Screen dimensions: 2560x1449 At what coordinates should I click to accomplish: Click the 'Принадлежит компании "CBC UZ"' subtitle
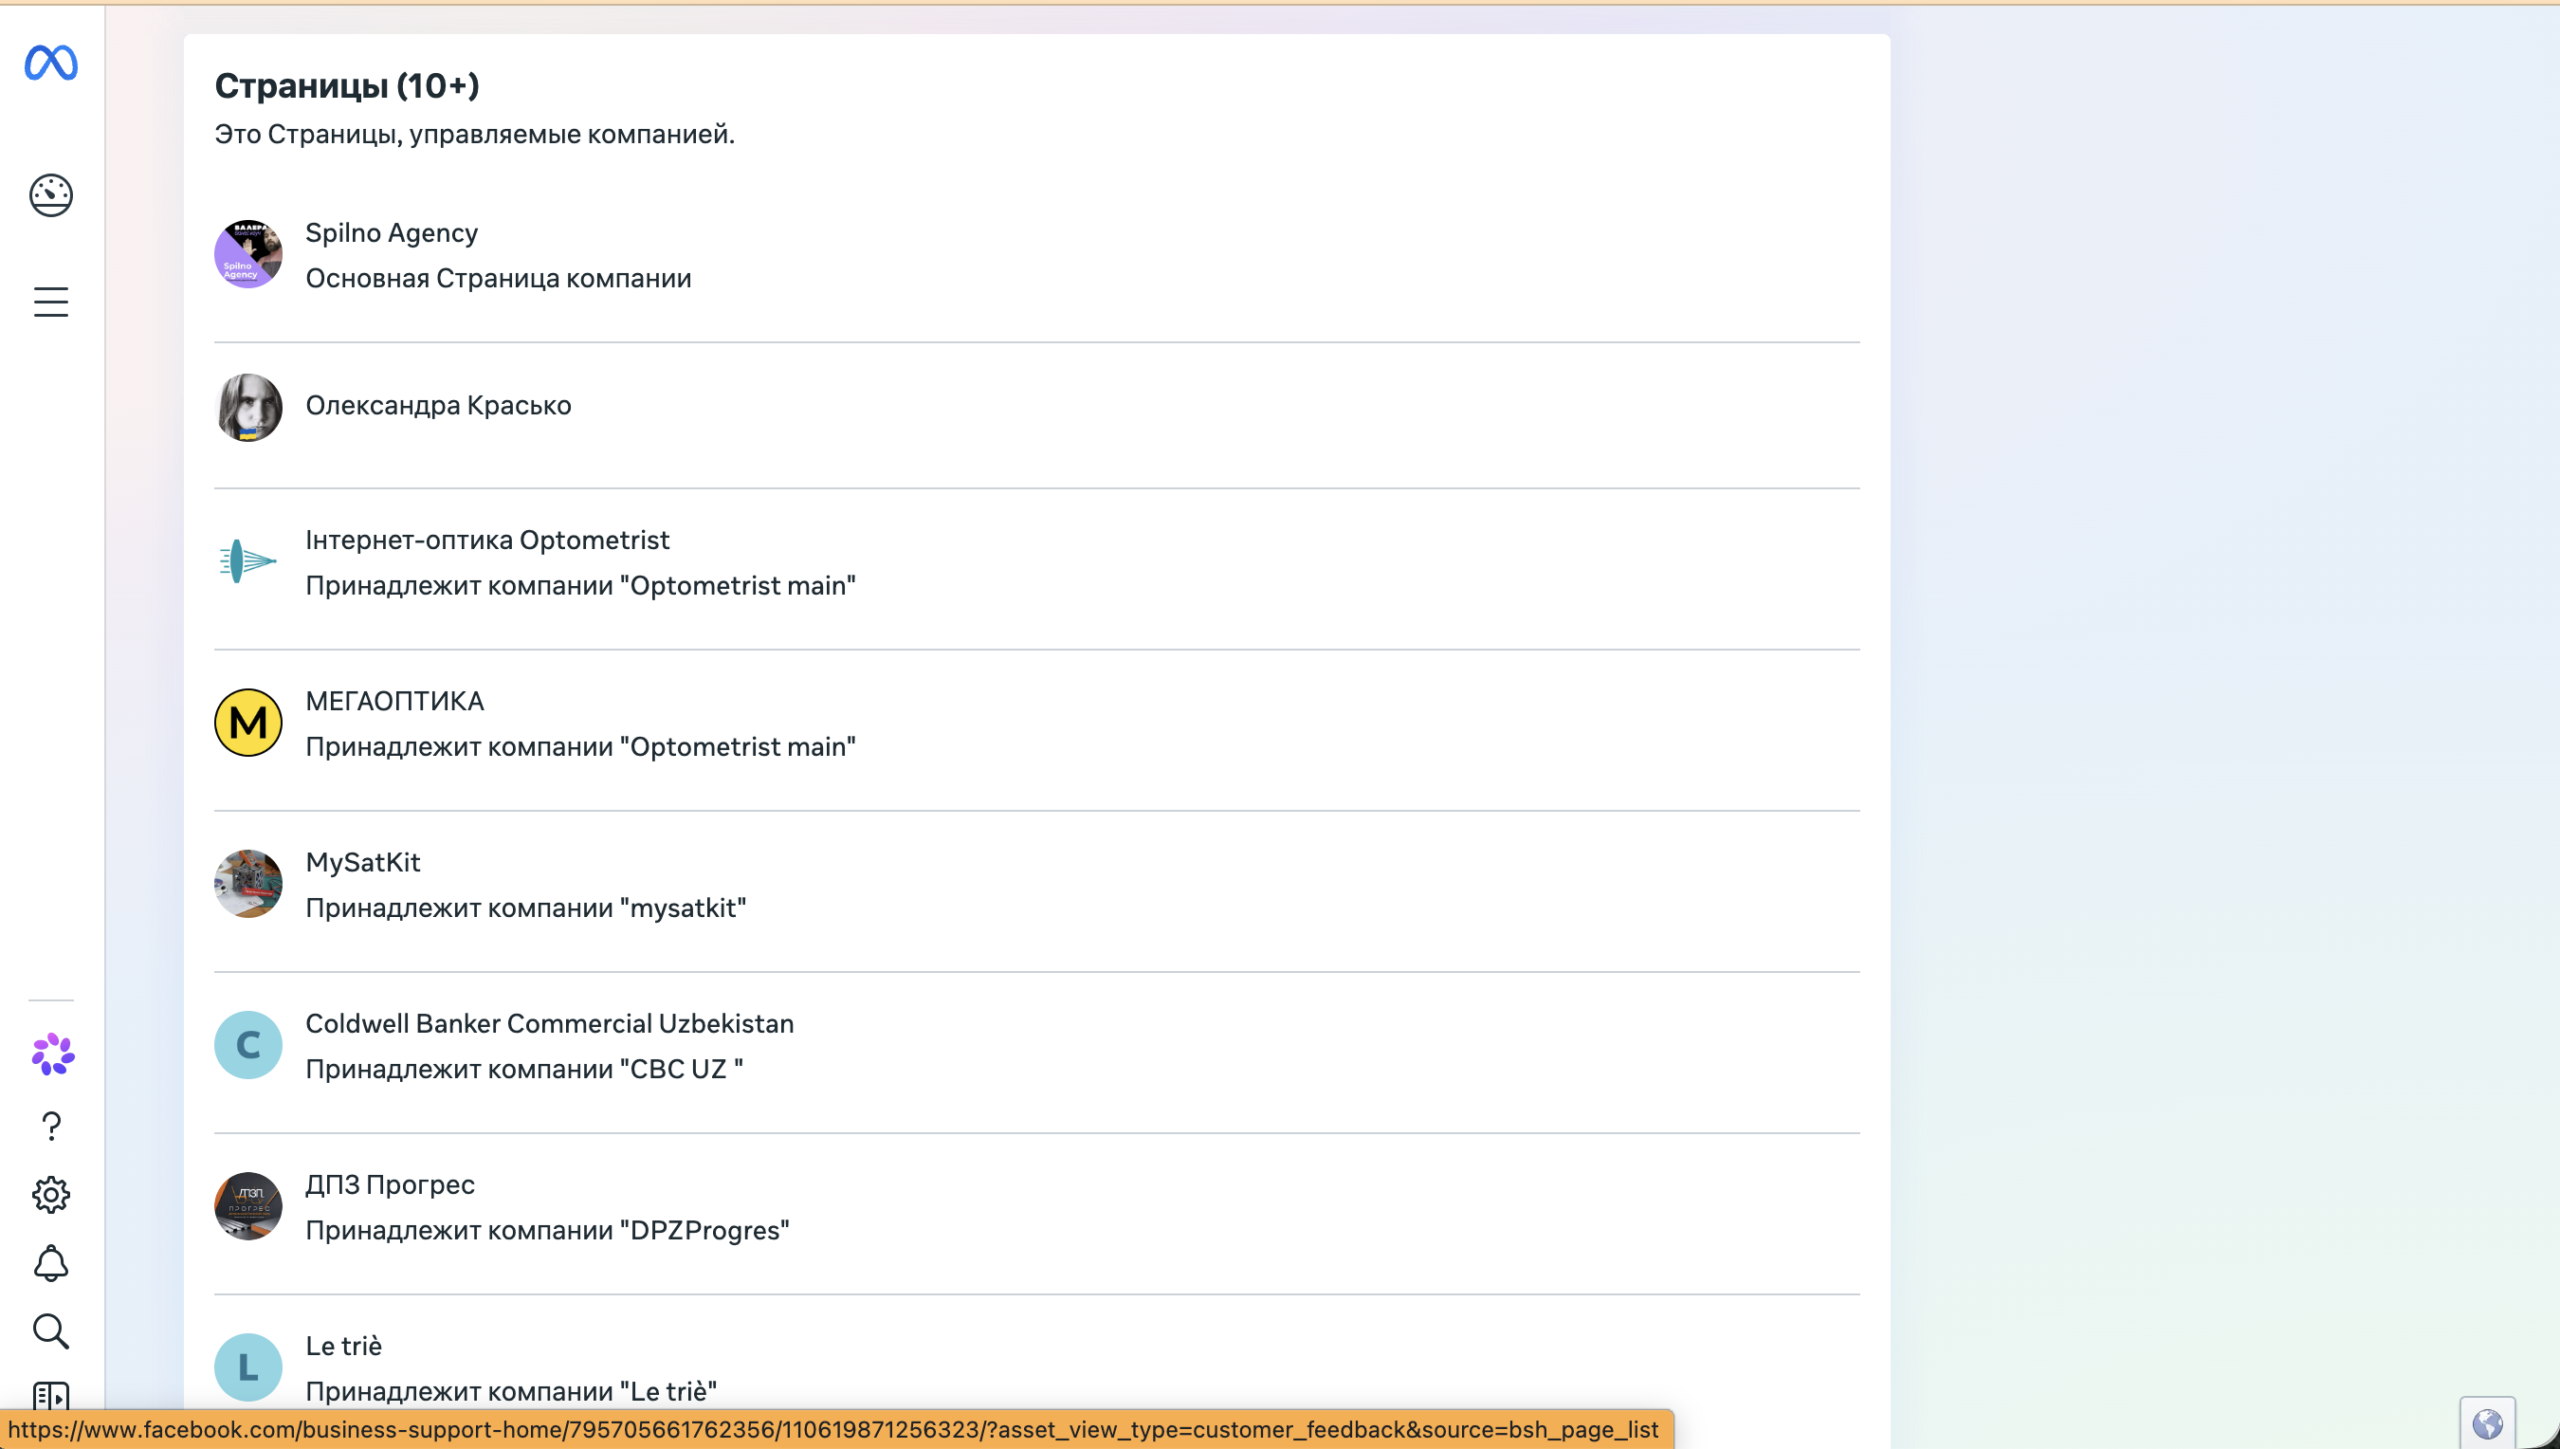click(x=524, y=1069)
